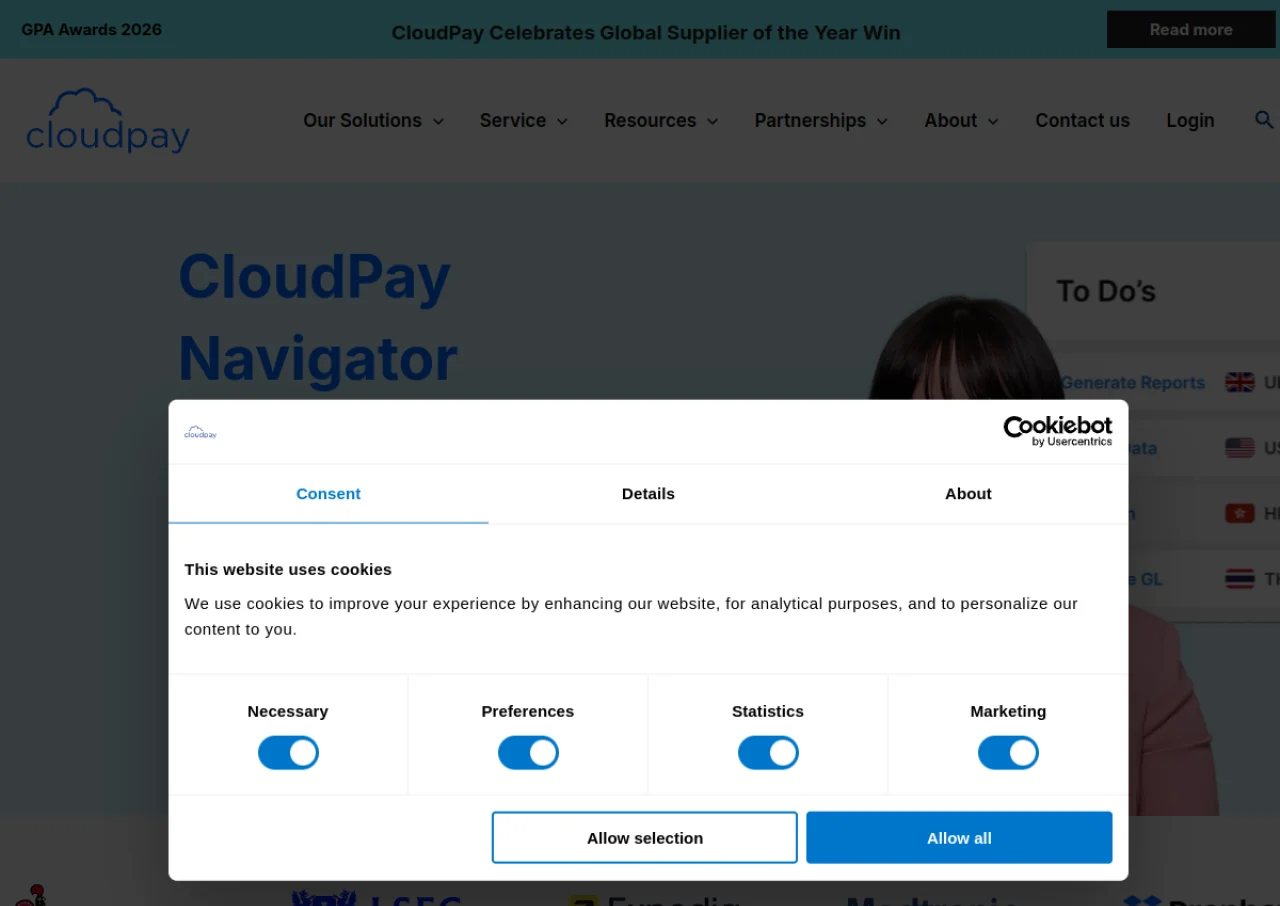1280x906 pixels.
Task: Select the US flag in To Do's
Action: pos(1240,448)
